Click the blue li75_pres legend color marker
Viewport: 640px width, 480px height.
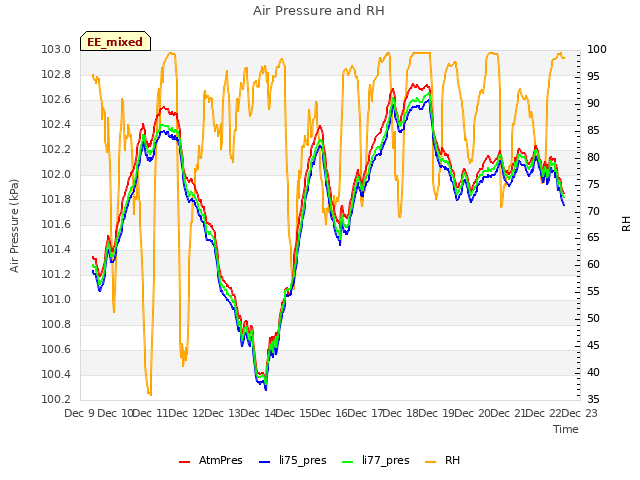(x=264, y=462)
